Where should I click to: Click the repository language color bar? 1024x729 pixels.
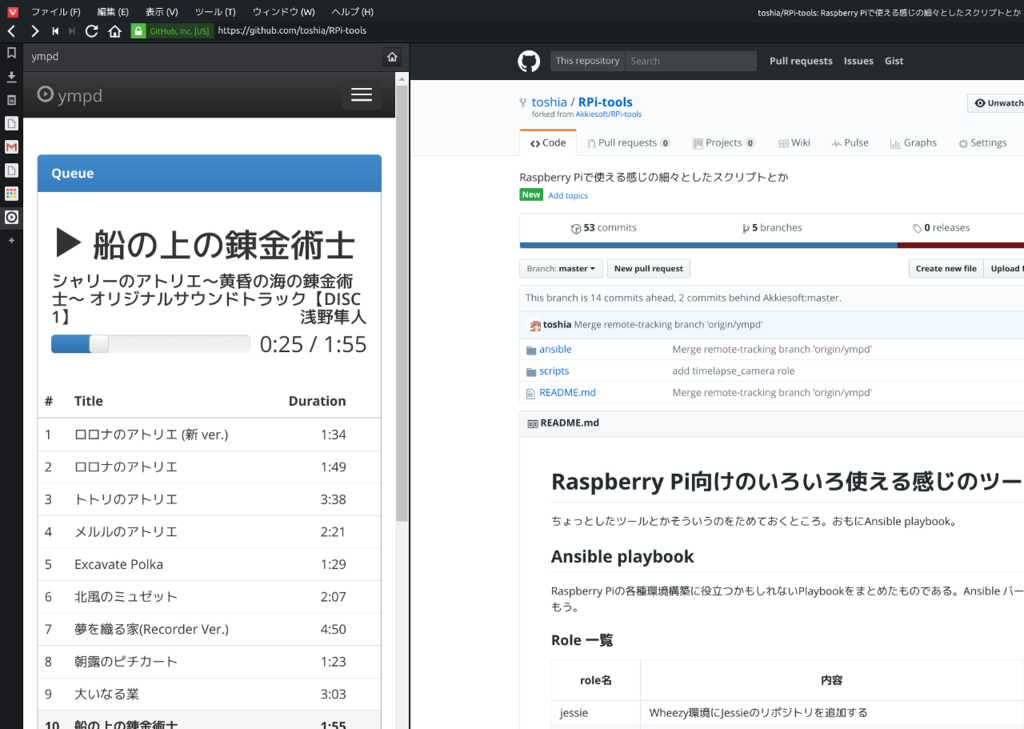pos(772,246)
